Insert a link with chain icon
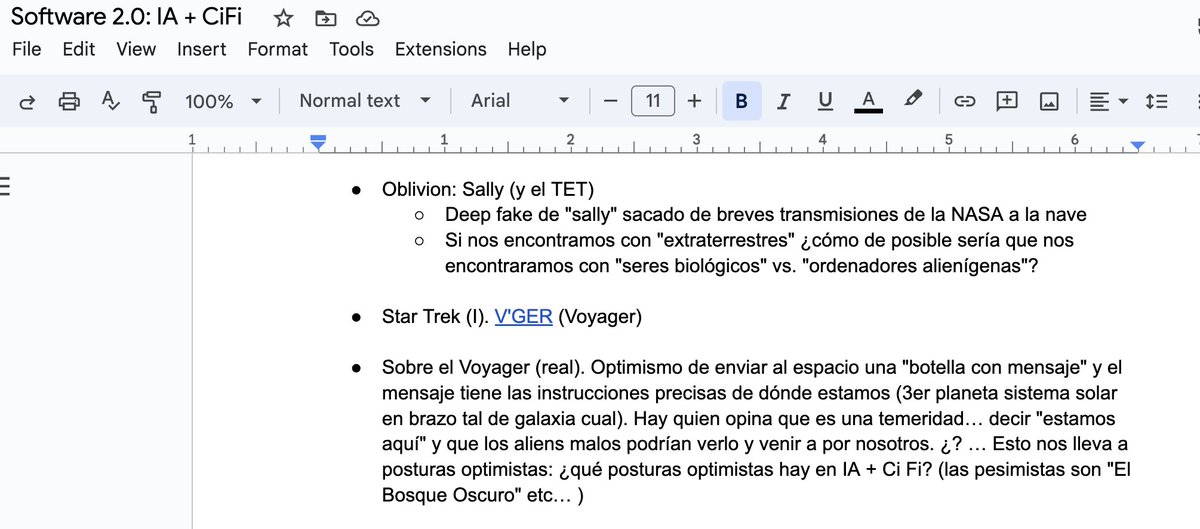 click(965, 101)
